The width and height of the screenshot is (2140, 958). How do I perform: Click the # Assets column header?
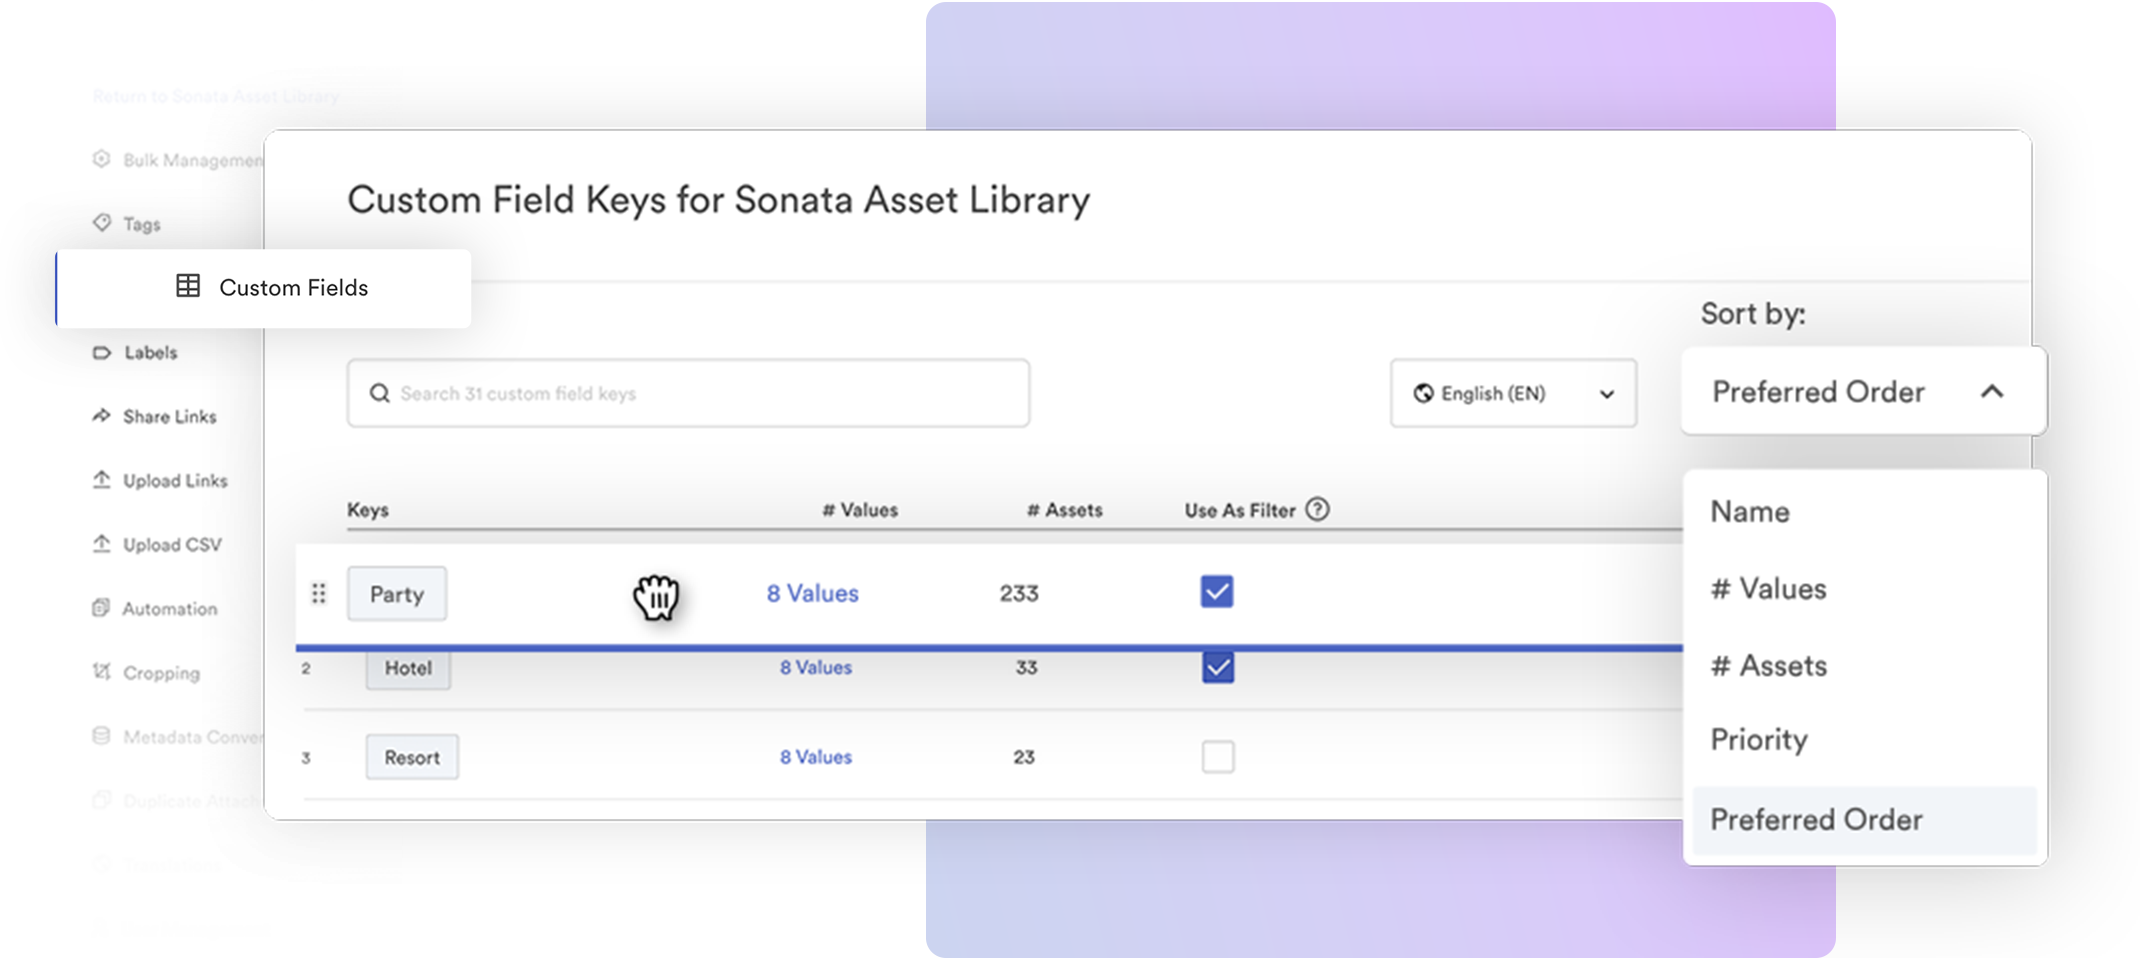pos(1064,510)
